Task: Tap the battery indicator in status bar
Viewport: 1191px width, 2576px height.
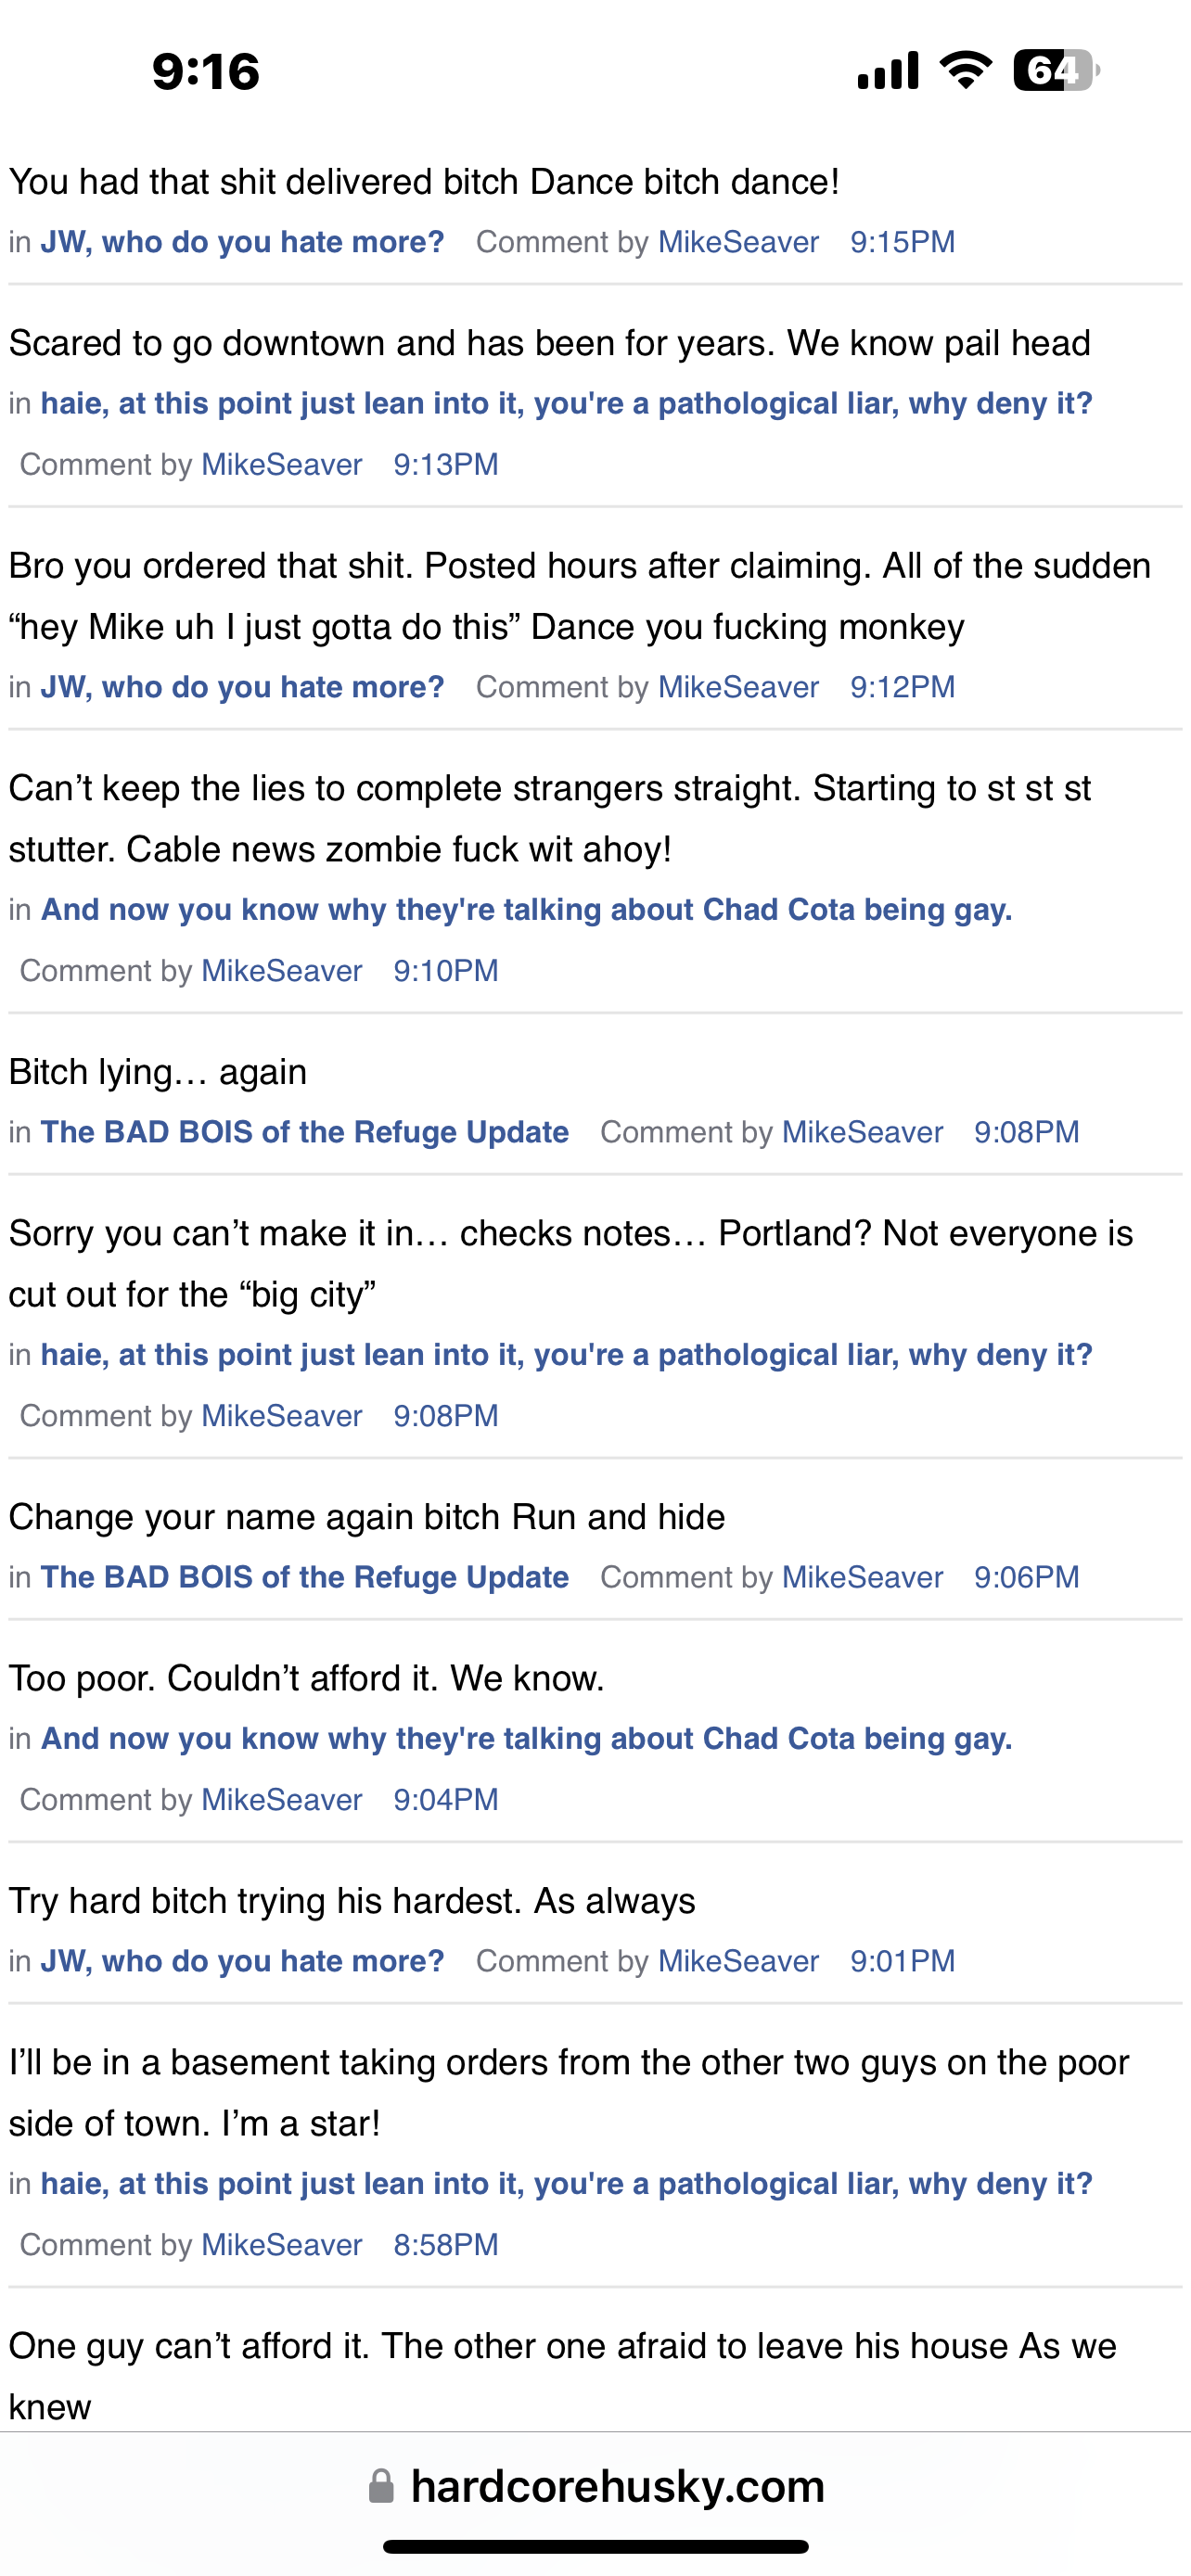Action: pos(1055,71)
